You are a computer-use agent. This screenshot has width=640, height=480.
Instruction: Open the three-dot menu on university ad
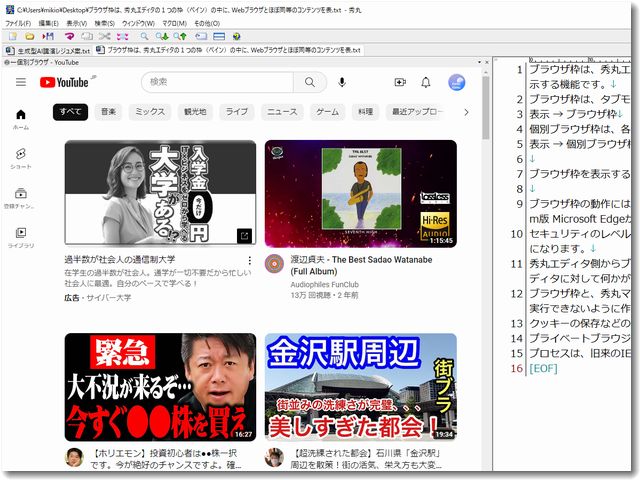tap(249, 262)
